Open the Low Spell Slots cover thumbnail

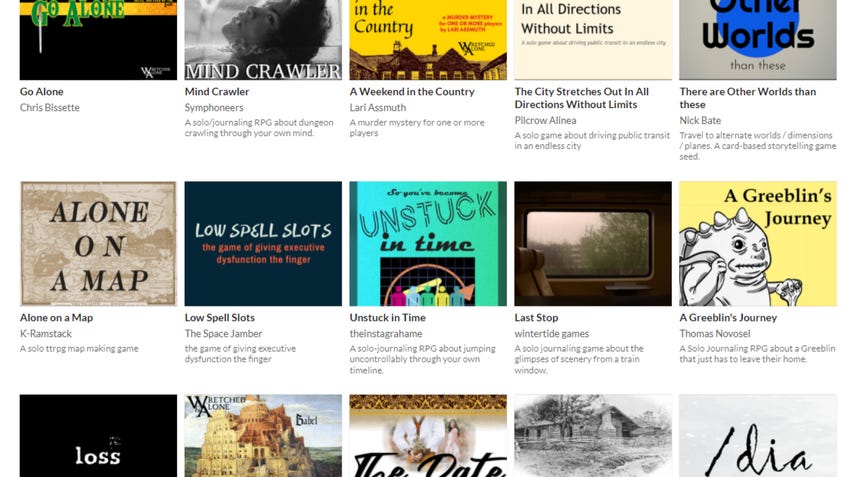point(263,243)
